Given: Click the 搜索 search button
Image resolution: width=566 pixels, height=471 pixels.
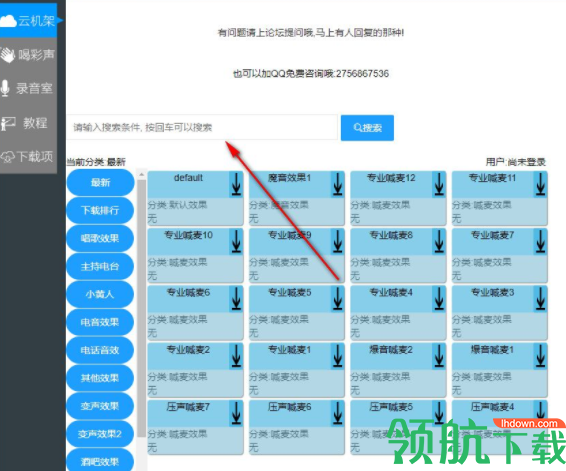Looking at the screenshot, I should pyautogui.click(x=367, y=128).
